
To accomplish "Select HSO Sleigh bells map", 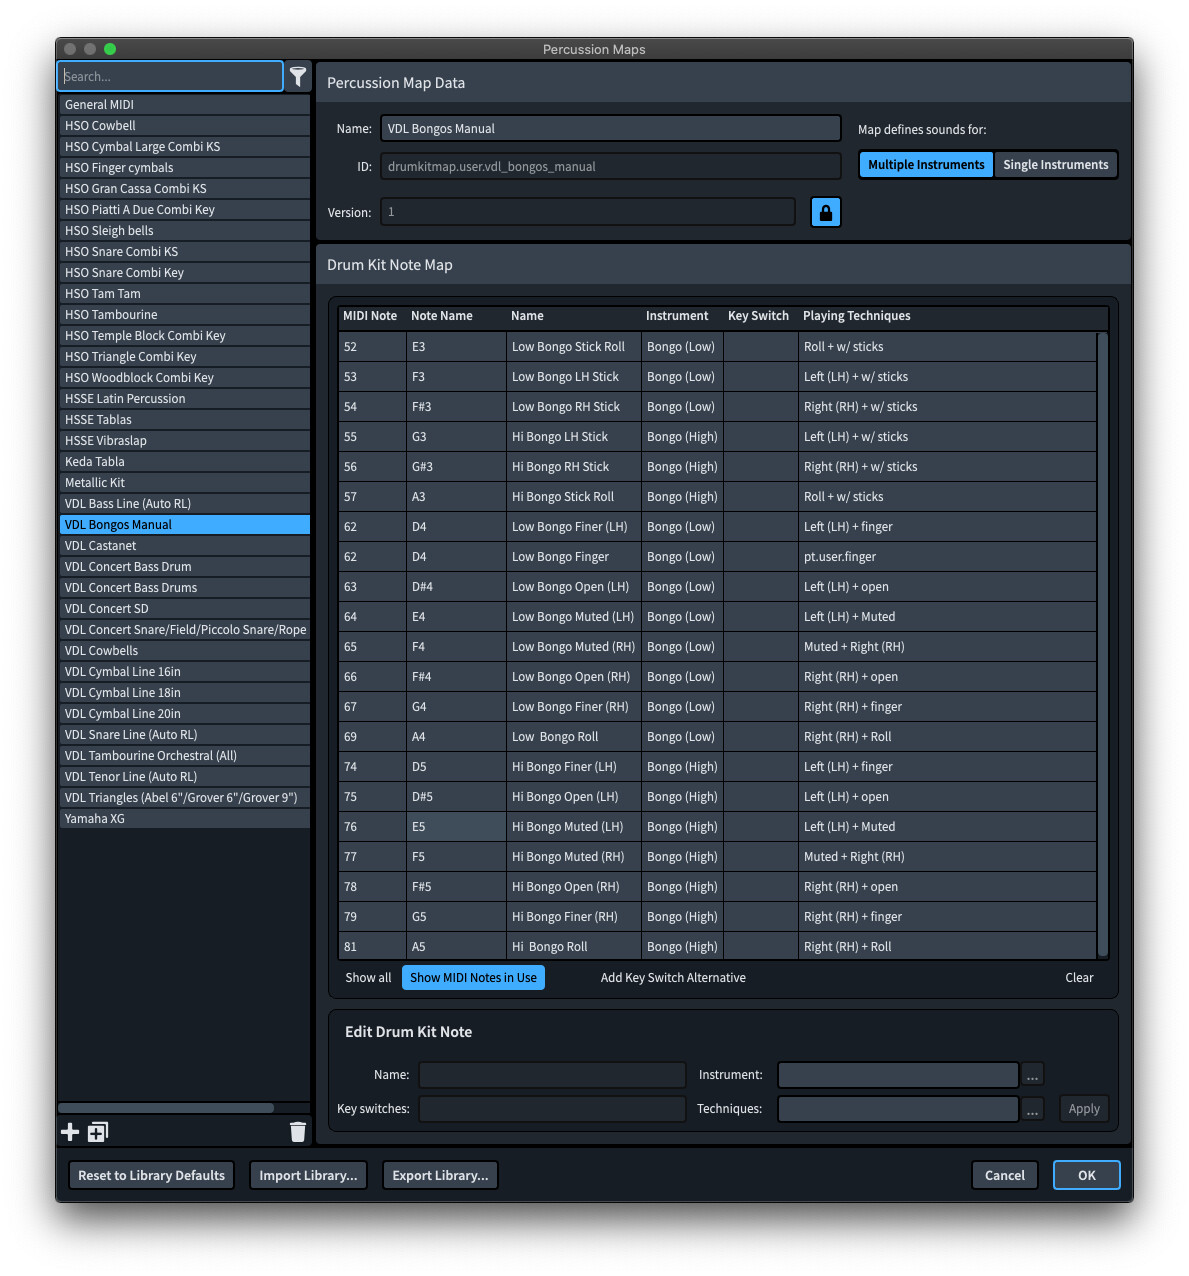I will [184, 230].
